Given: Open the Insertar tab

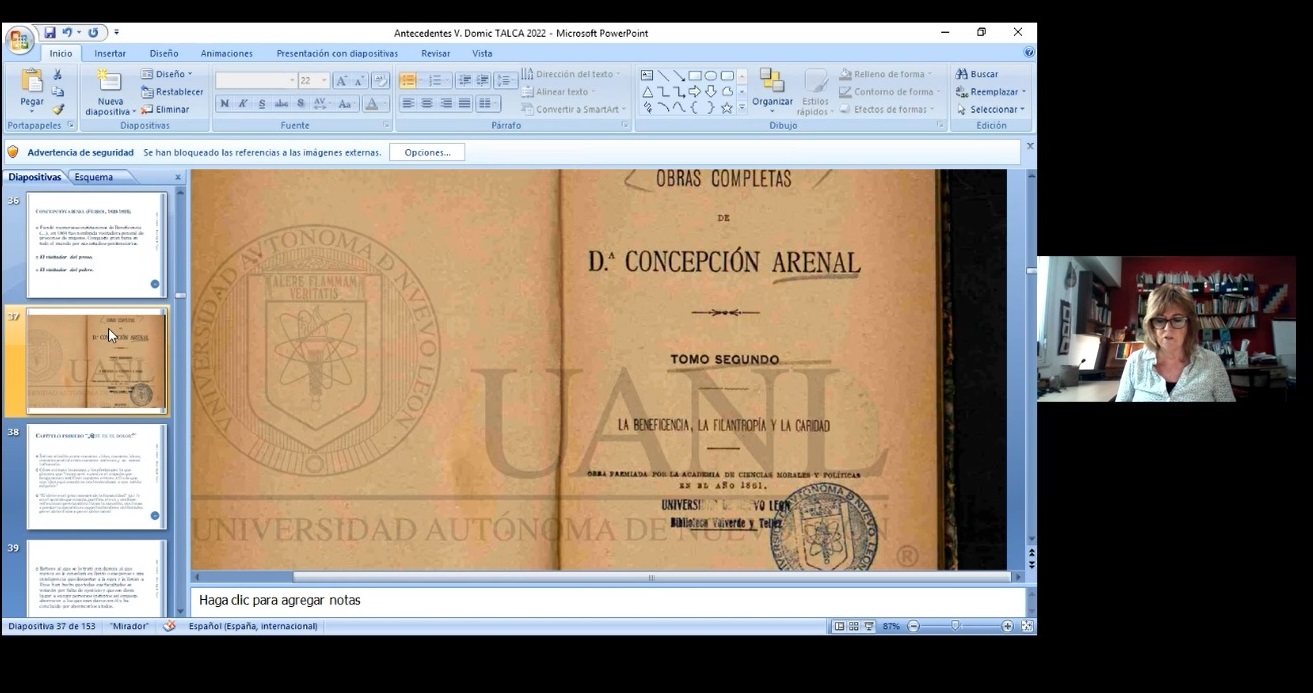Looking at the screenshot, I should [x=110, y=53].
